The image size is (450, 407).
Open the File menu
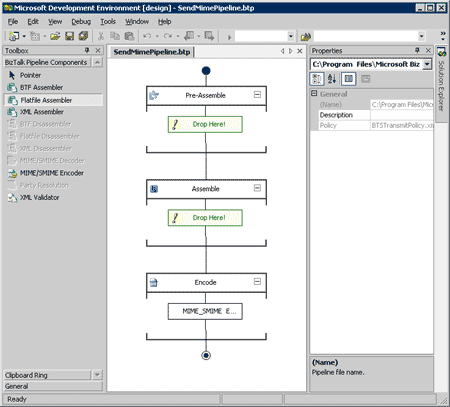[13, 22]
